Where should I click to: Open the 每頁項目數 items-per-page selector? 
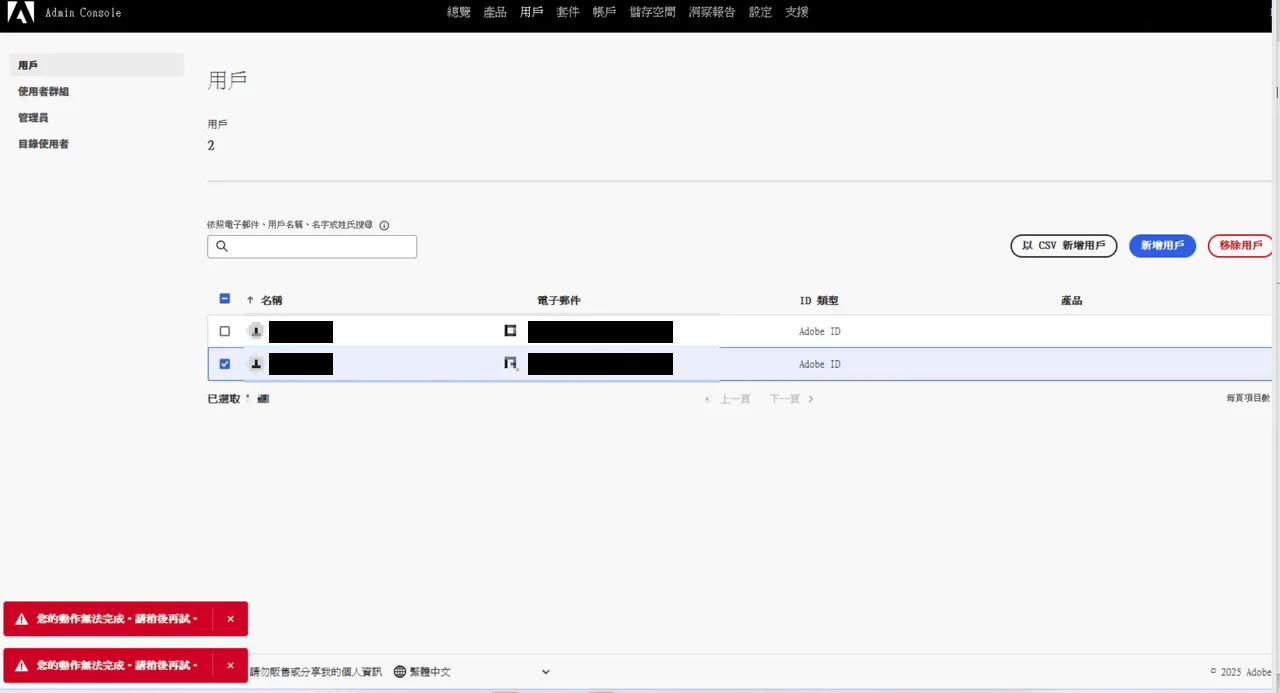click(1248, 398)
